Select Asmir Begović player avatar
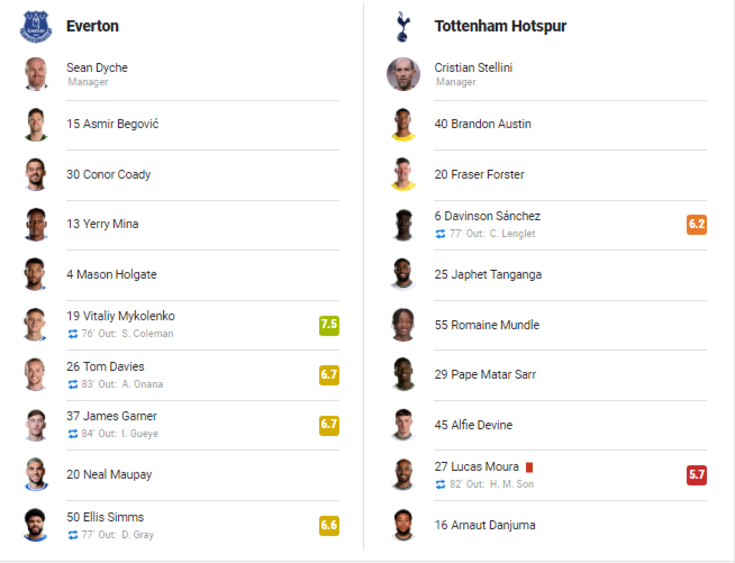This screenshot has height=563, width=735. coord(36,124)
